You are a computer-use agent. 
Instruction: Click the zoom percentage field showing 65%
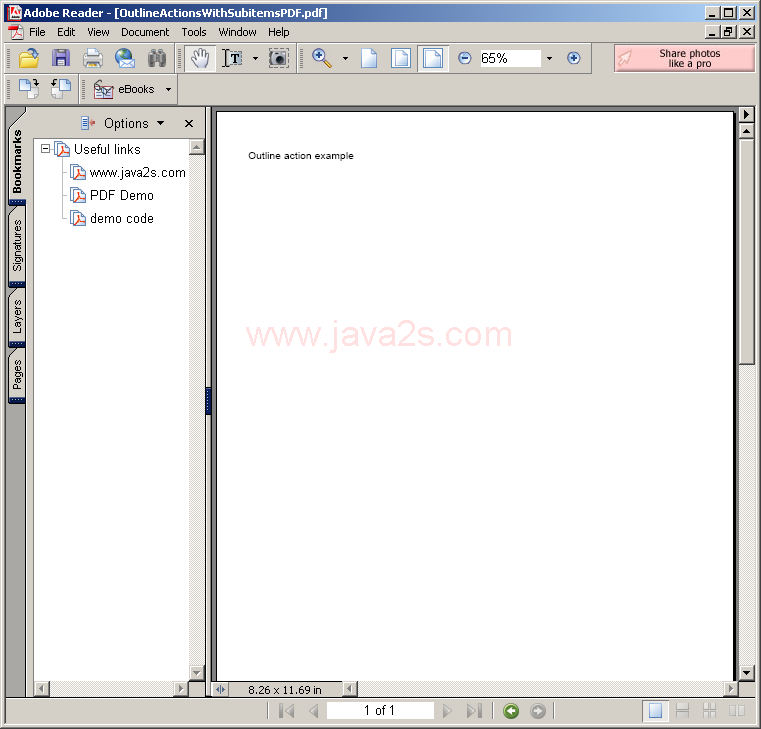(x=510, y=58)
